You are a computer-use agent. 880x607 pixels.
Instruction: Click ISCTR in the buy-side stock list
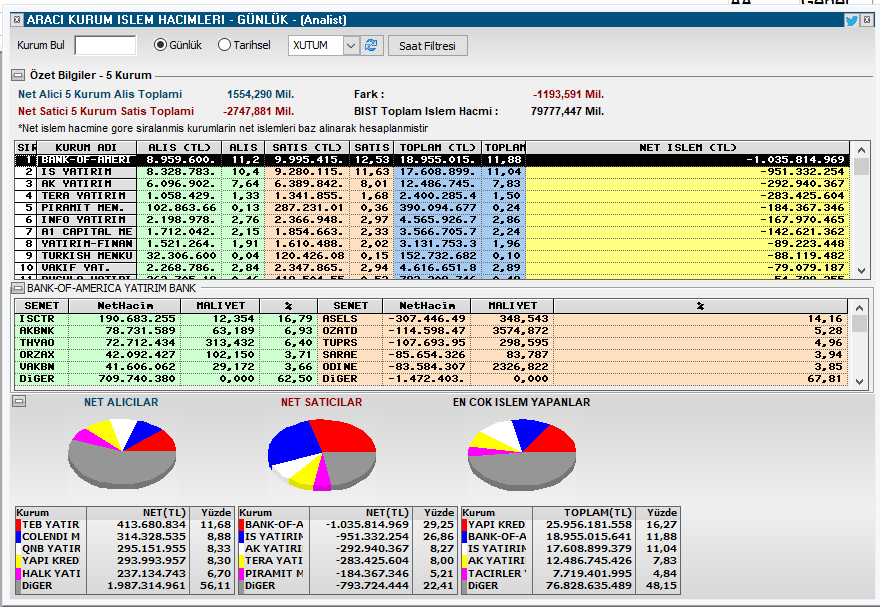point(37,319)
